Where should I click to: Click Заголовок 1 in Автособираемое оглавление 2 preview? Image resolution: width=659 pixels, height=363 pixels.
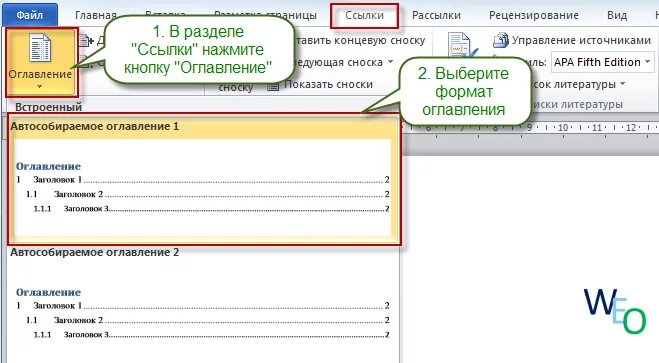point(58,306)
